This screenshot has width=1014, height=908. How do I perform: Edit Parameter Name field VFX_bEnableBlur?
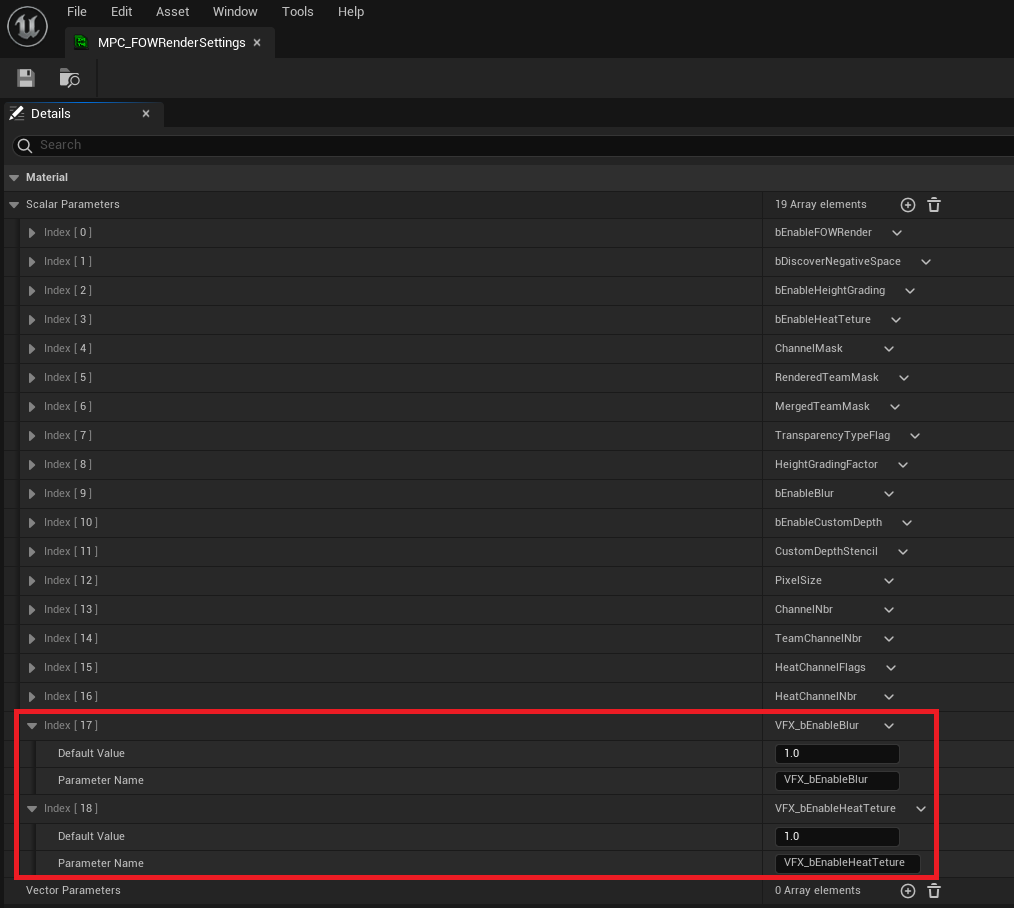837,780
